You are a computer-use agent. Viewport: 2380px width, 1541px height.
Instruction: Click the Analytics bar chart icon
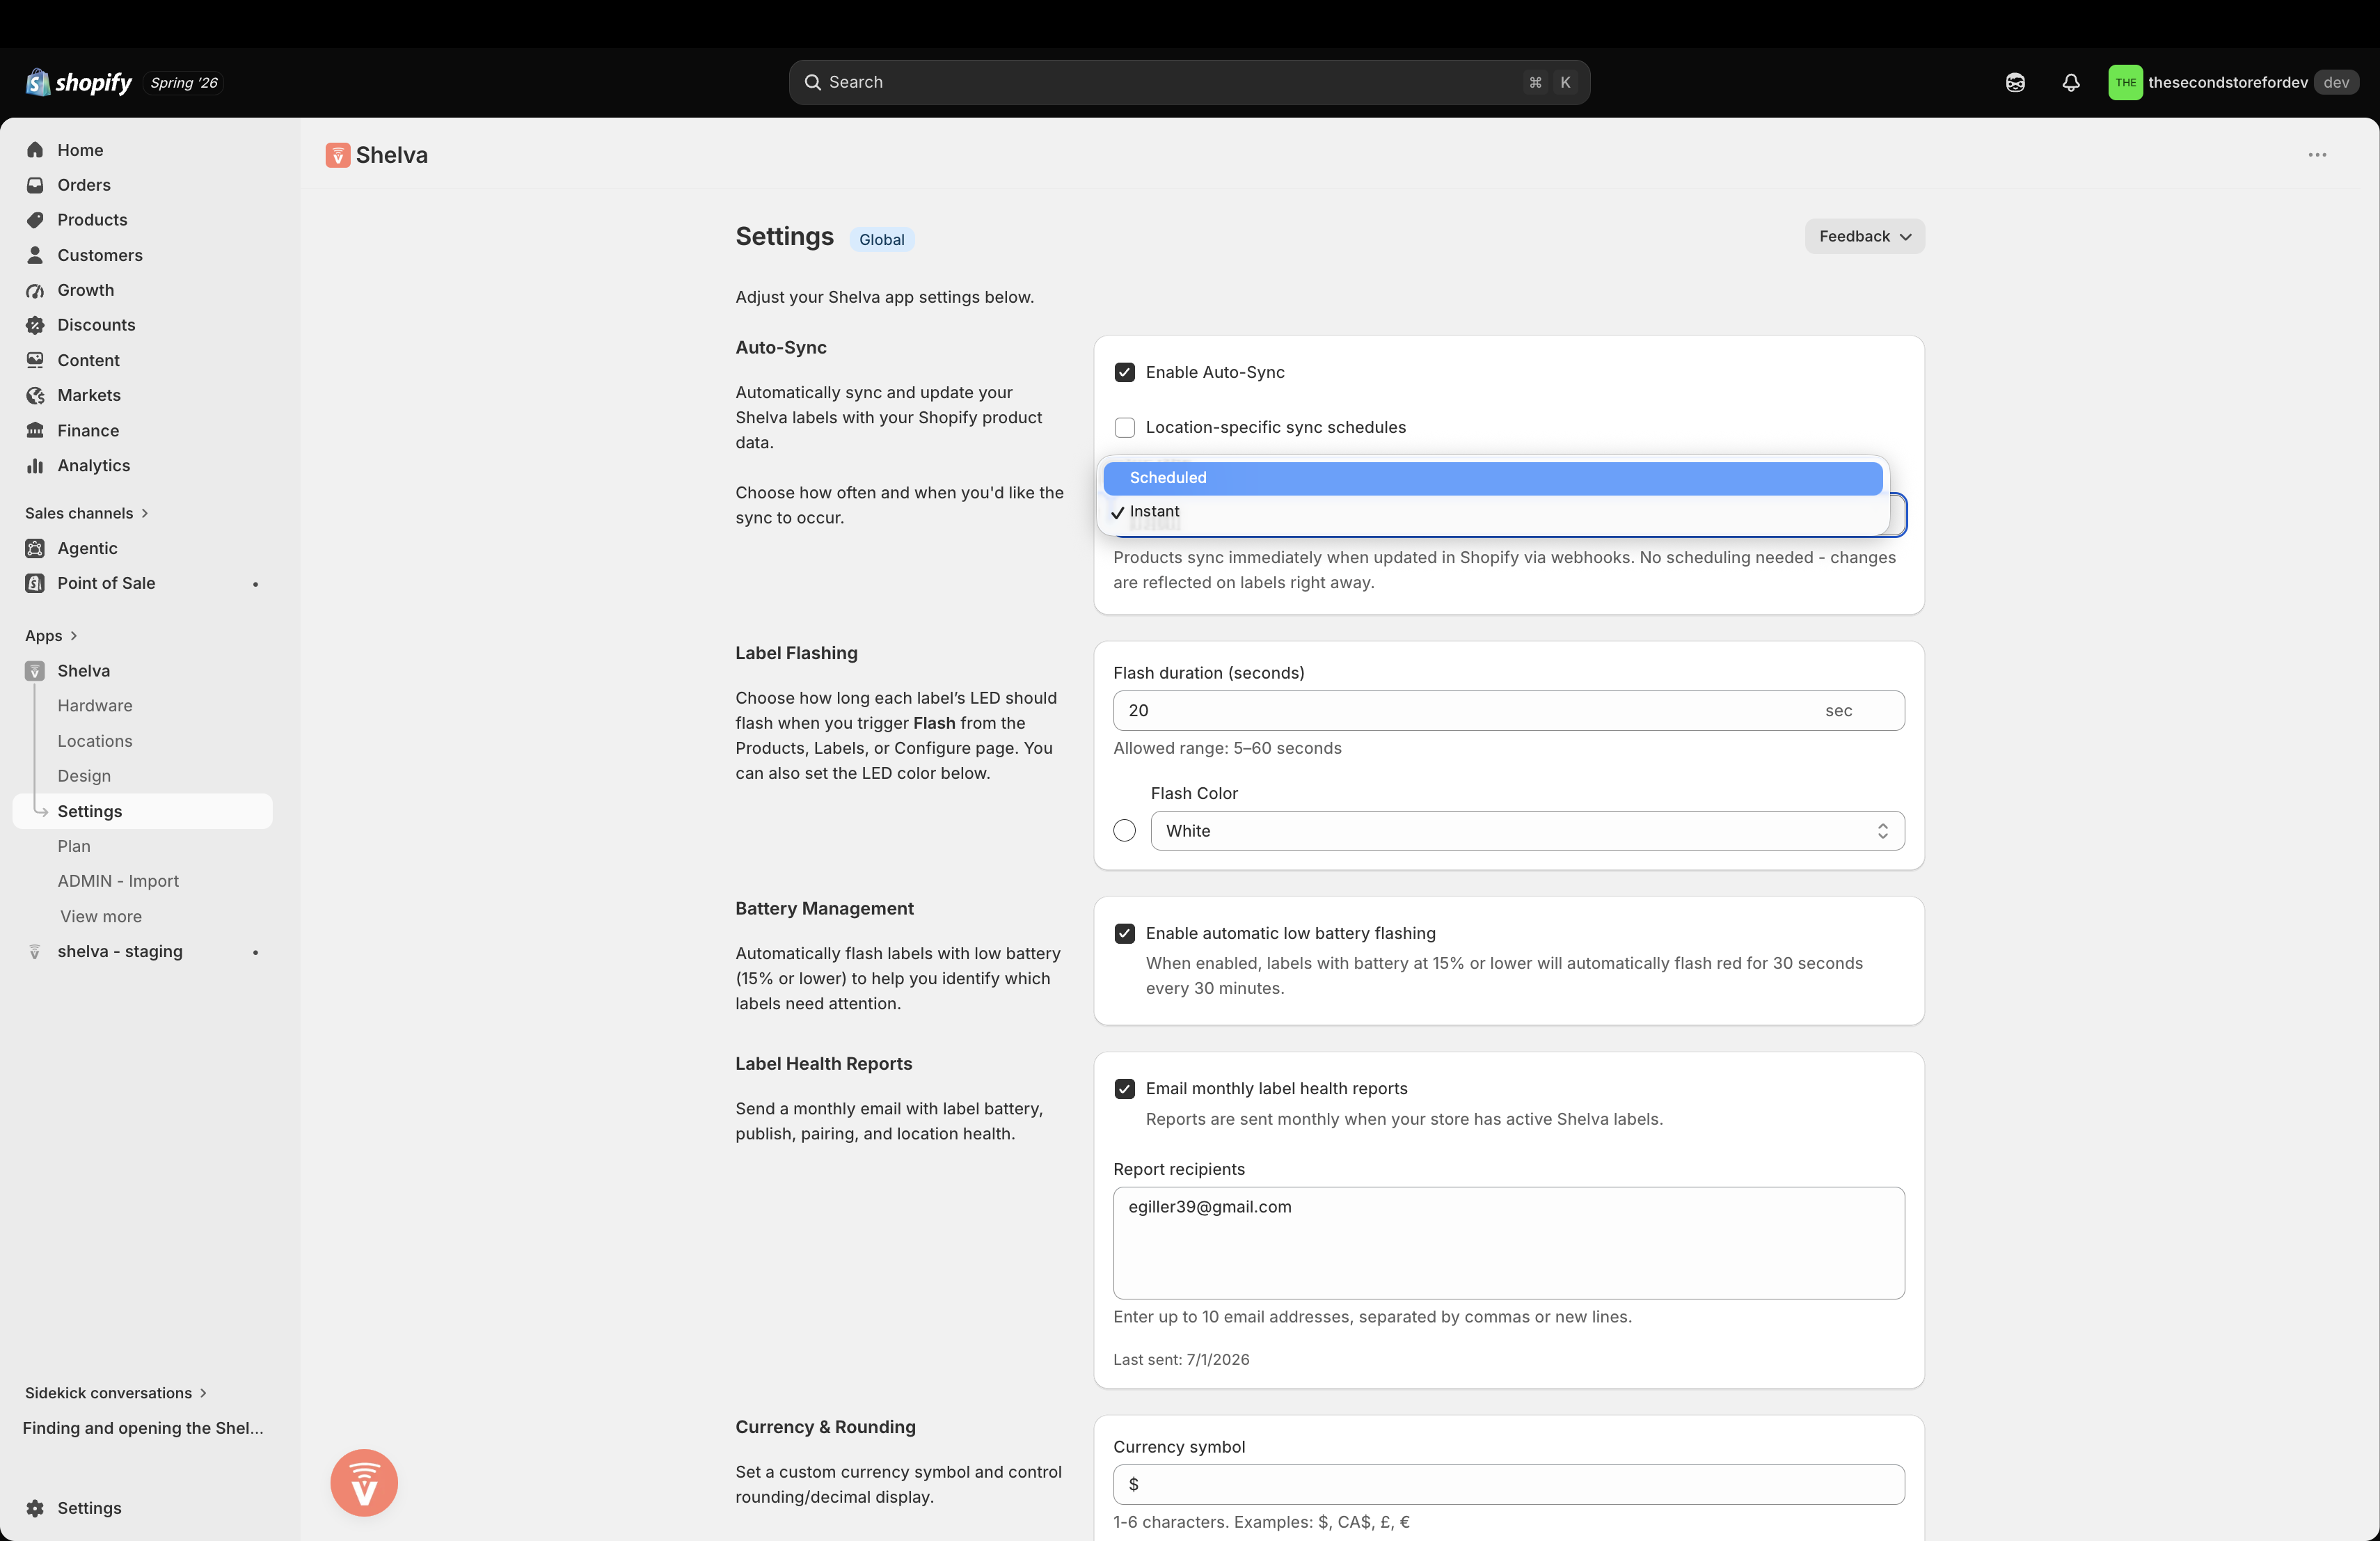35,465
